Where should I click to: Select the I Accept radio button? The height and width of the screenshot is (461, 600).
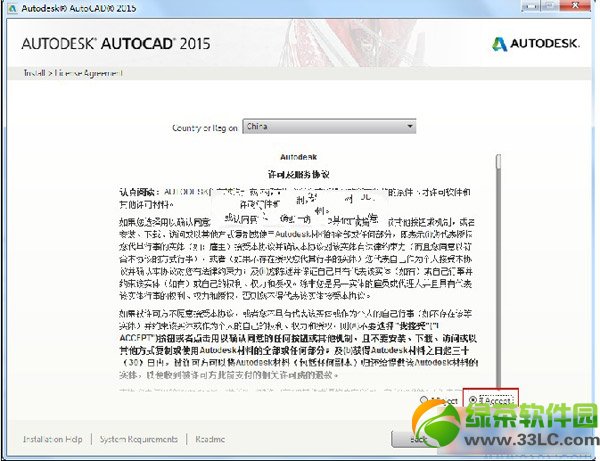[x=473, y=400]
